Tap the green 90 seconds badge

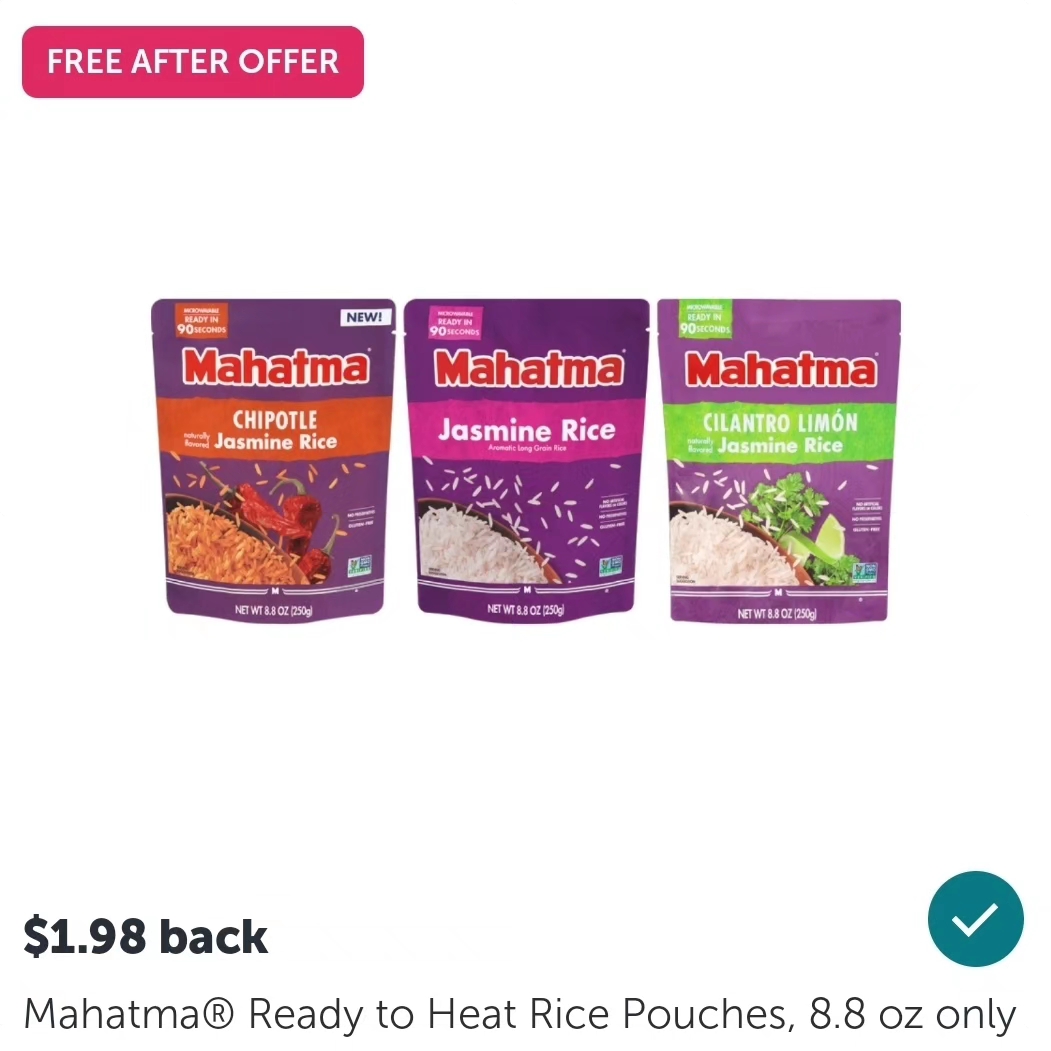705,318
